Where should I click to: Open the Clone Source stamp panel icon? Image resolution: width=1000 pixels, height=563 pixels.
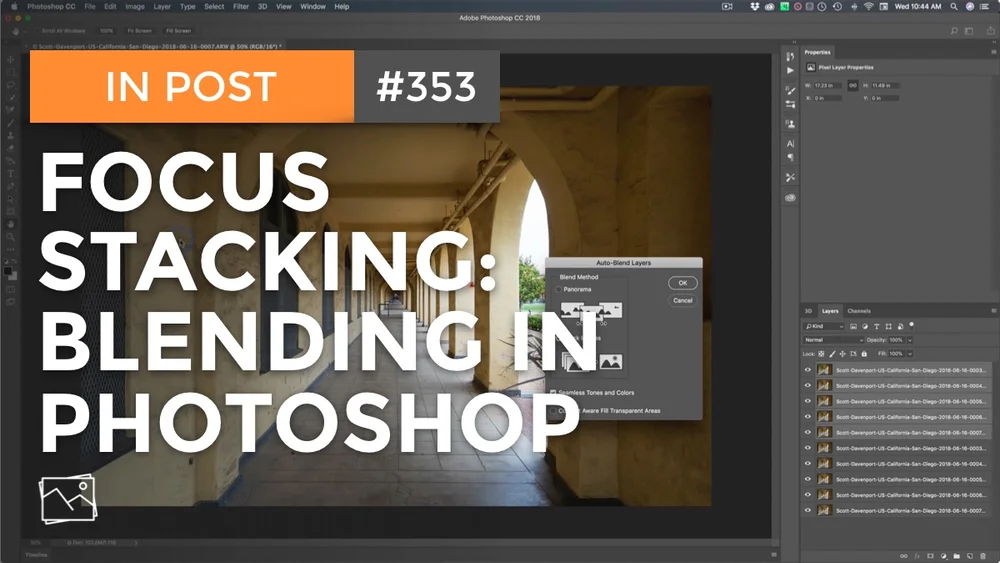(x=790, y=124)
